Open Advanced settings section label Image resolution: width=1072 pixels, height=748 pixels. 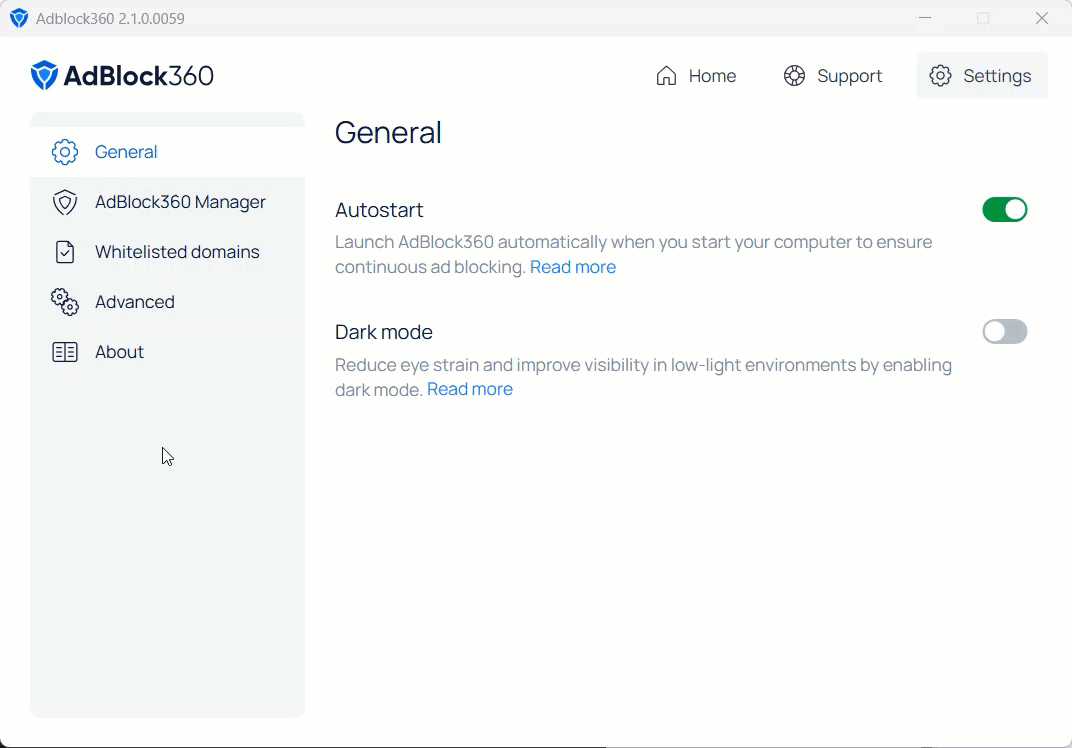click(135, 302)
